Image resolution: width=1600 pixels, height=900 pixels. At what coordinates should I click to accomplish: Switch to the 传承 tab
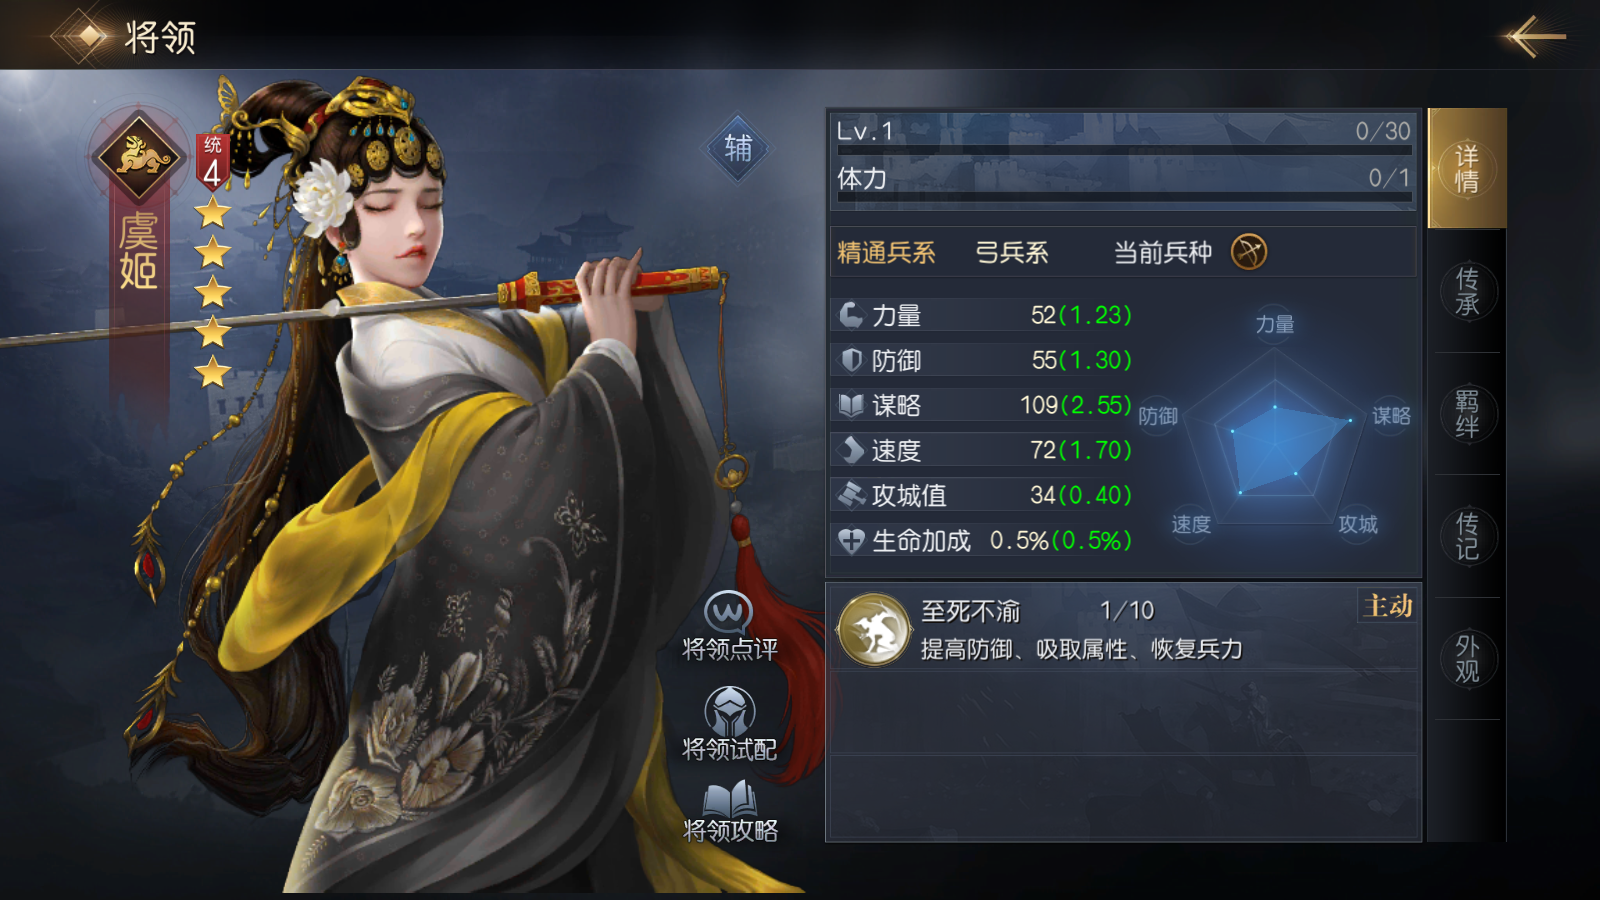(x=1467, y=291)
